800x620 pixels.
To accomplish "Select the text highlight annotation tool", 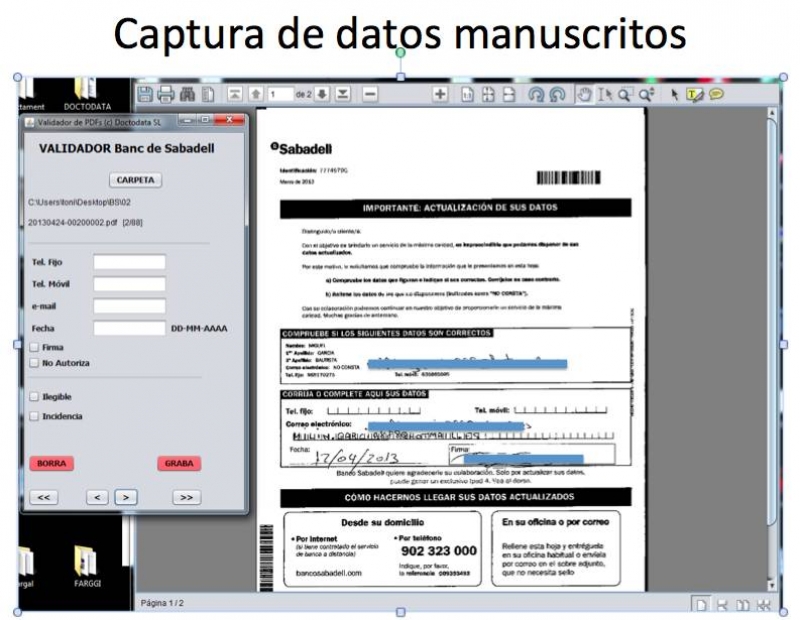I will click(694, 94).
